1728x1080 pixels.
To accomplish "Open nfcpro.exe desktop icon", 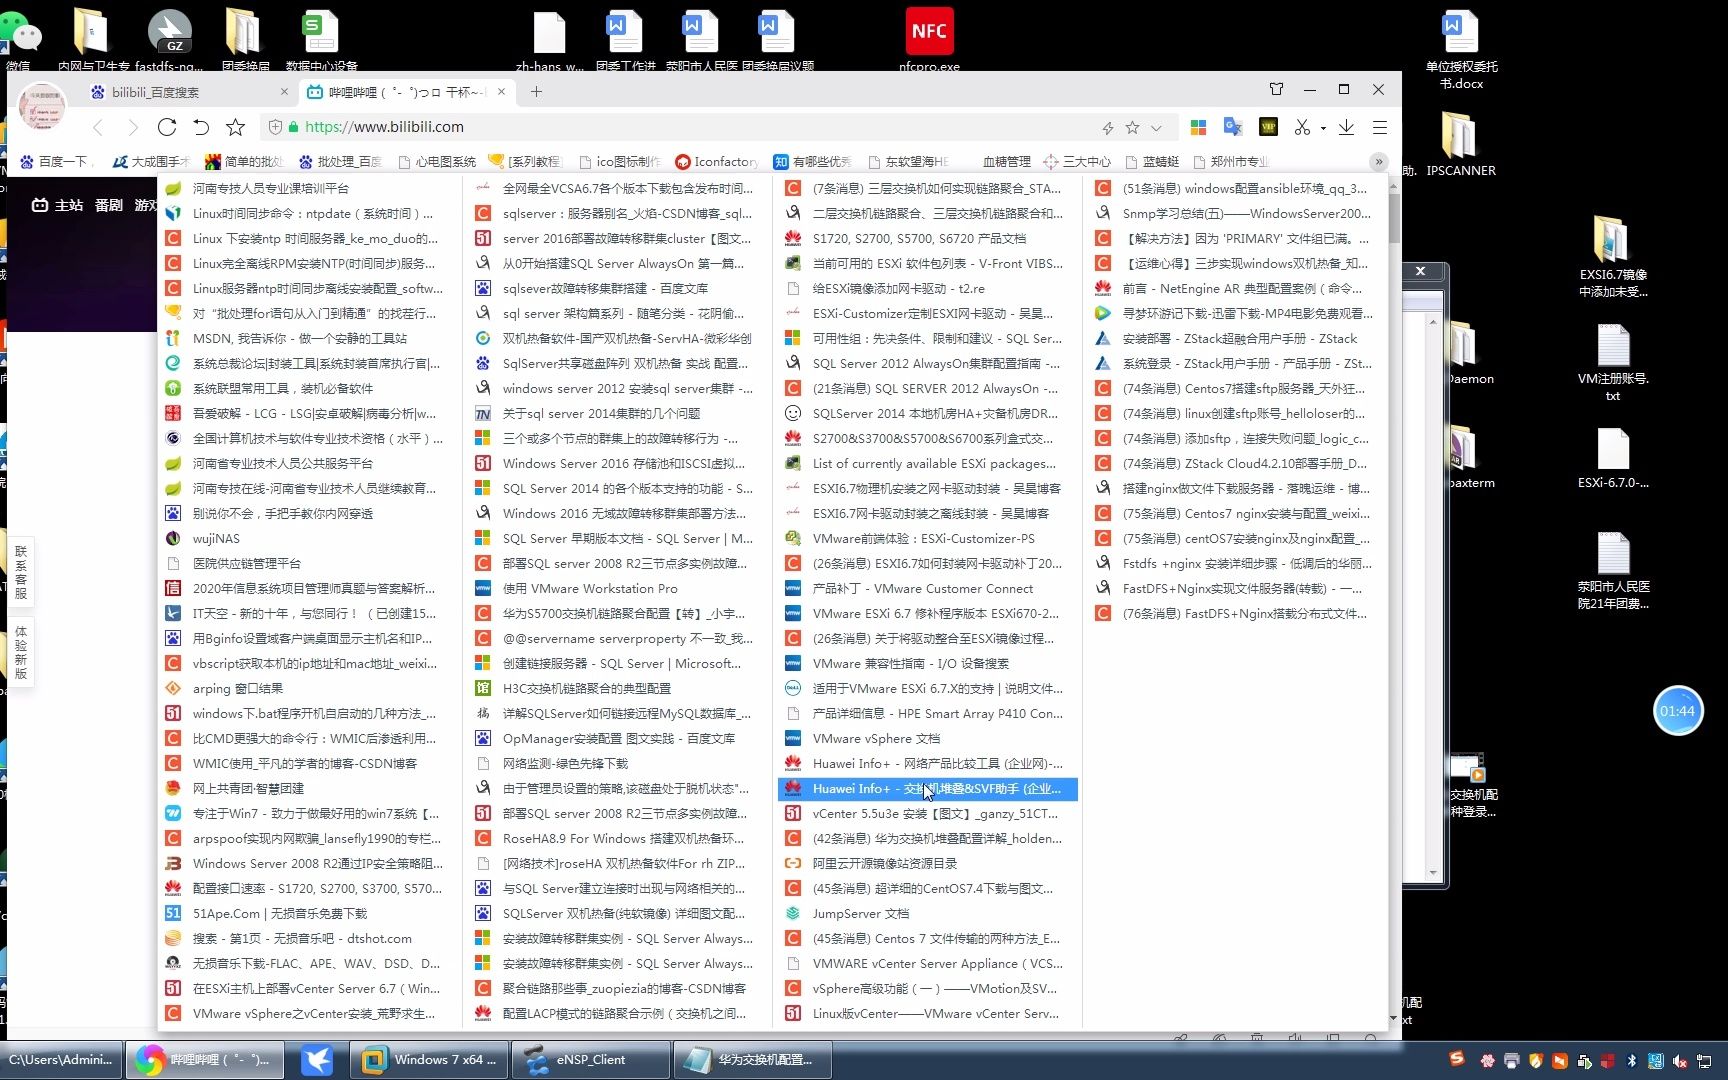I will coord(929,40).
